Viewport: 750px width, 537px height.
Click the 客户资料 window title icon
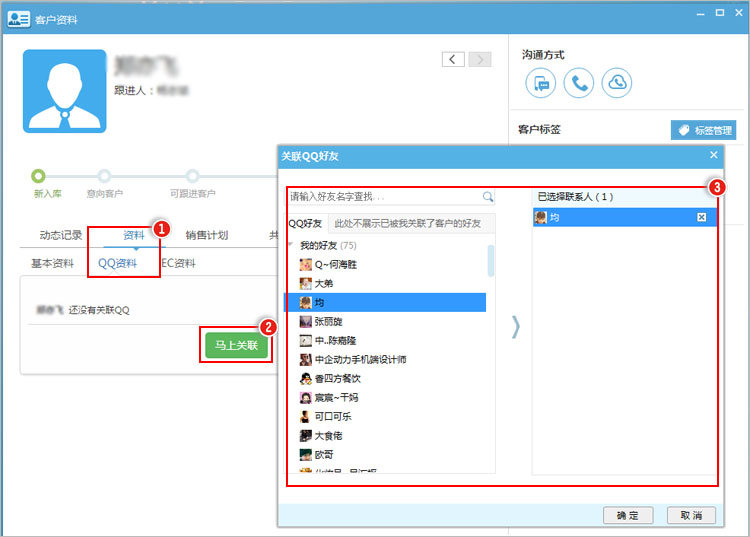[x=19, y=19]
